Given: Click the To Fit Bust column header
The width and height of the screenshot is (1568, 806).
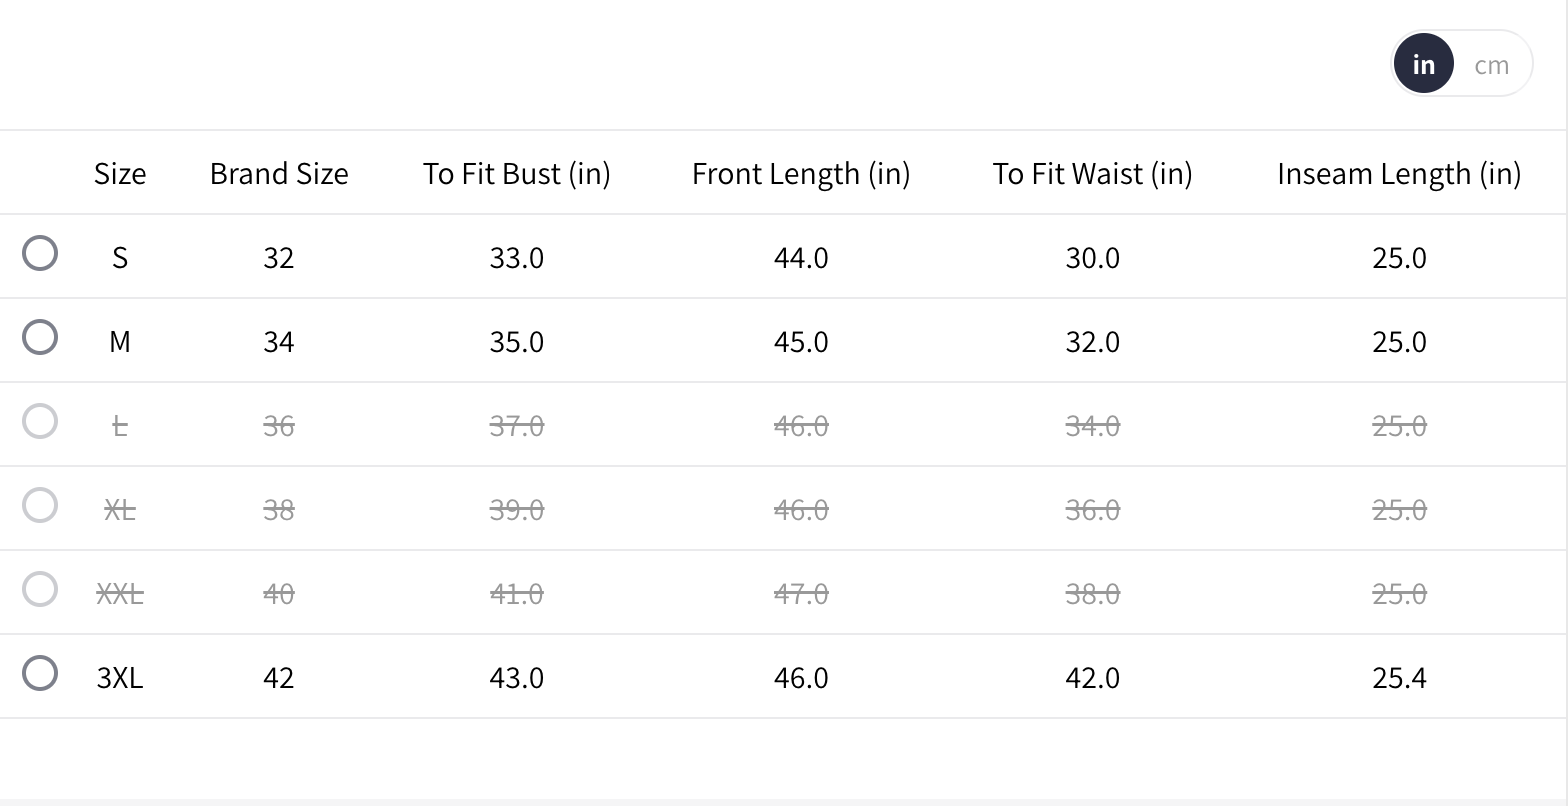Looking at the screenshot, I should [516, 174].
